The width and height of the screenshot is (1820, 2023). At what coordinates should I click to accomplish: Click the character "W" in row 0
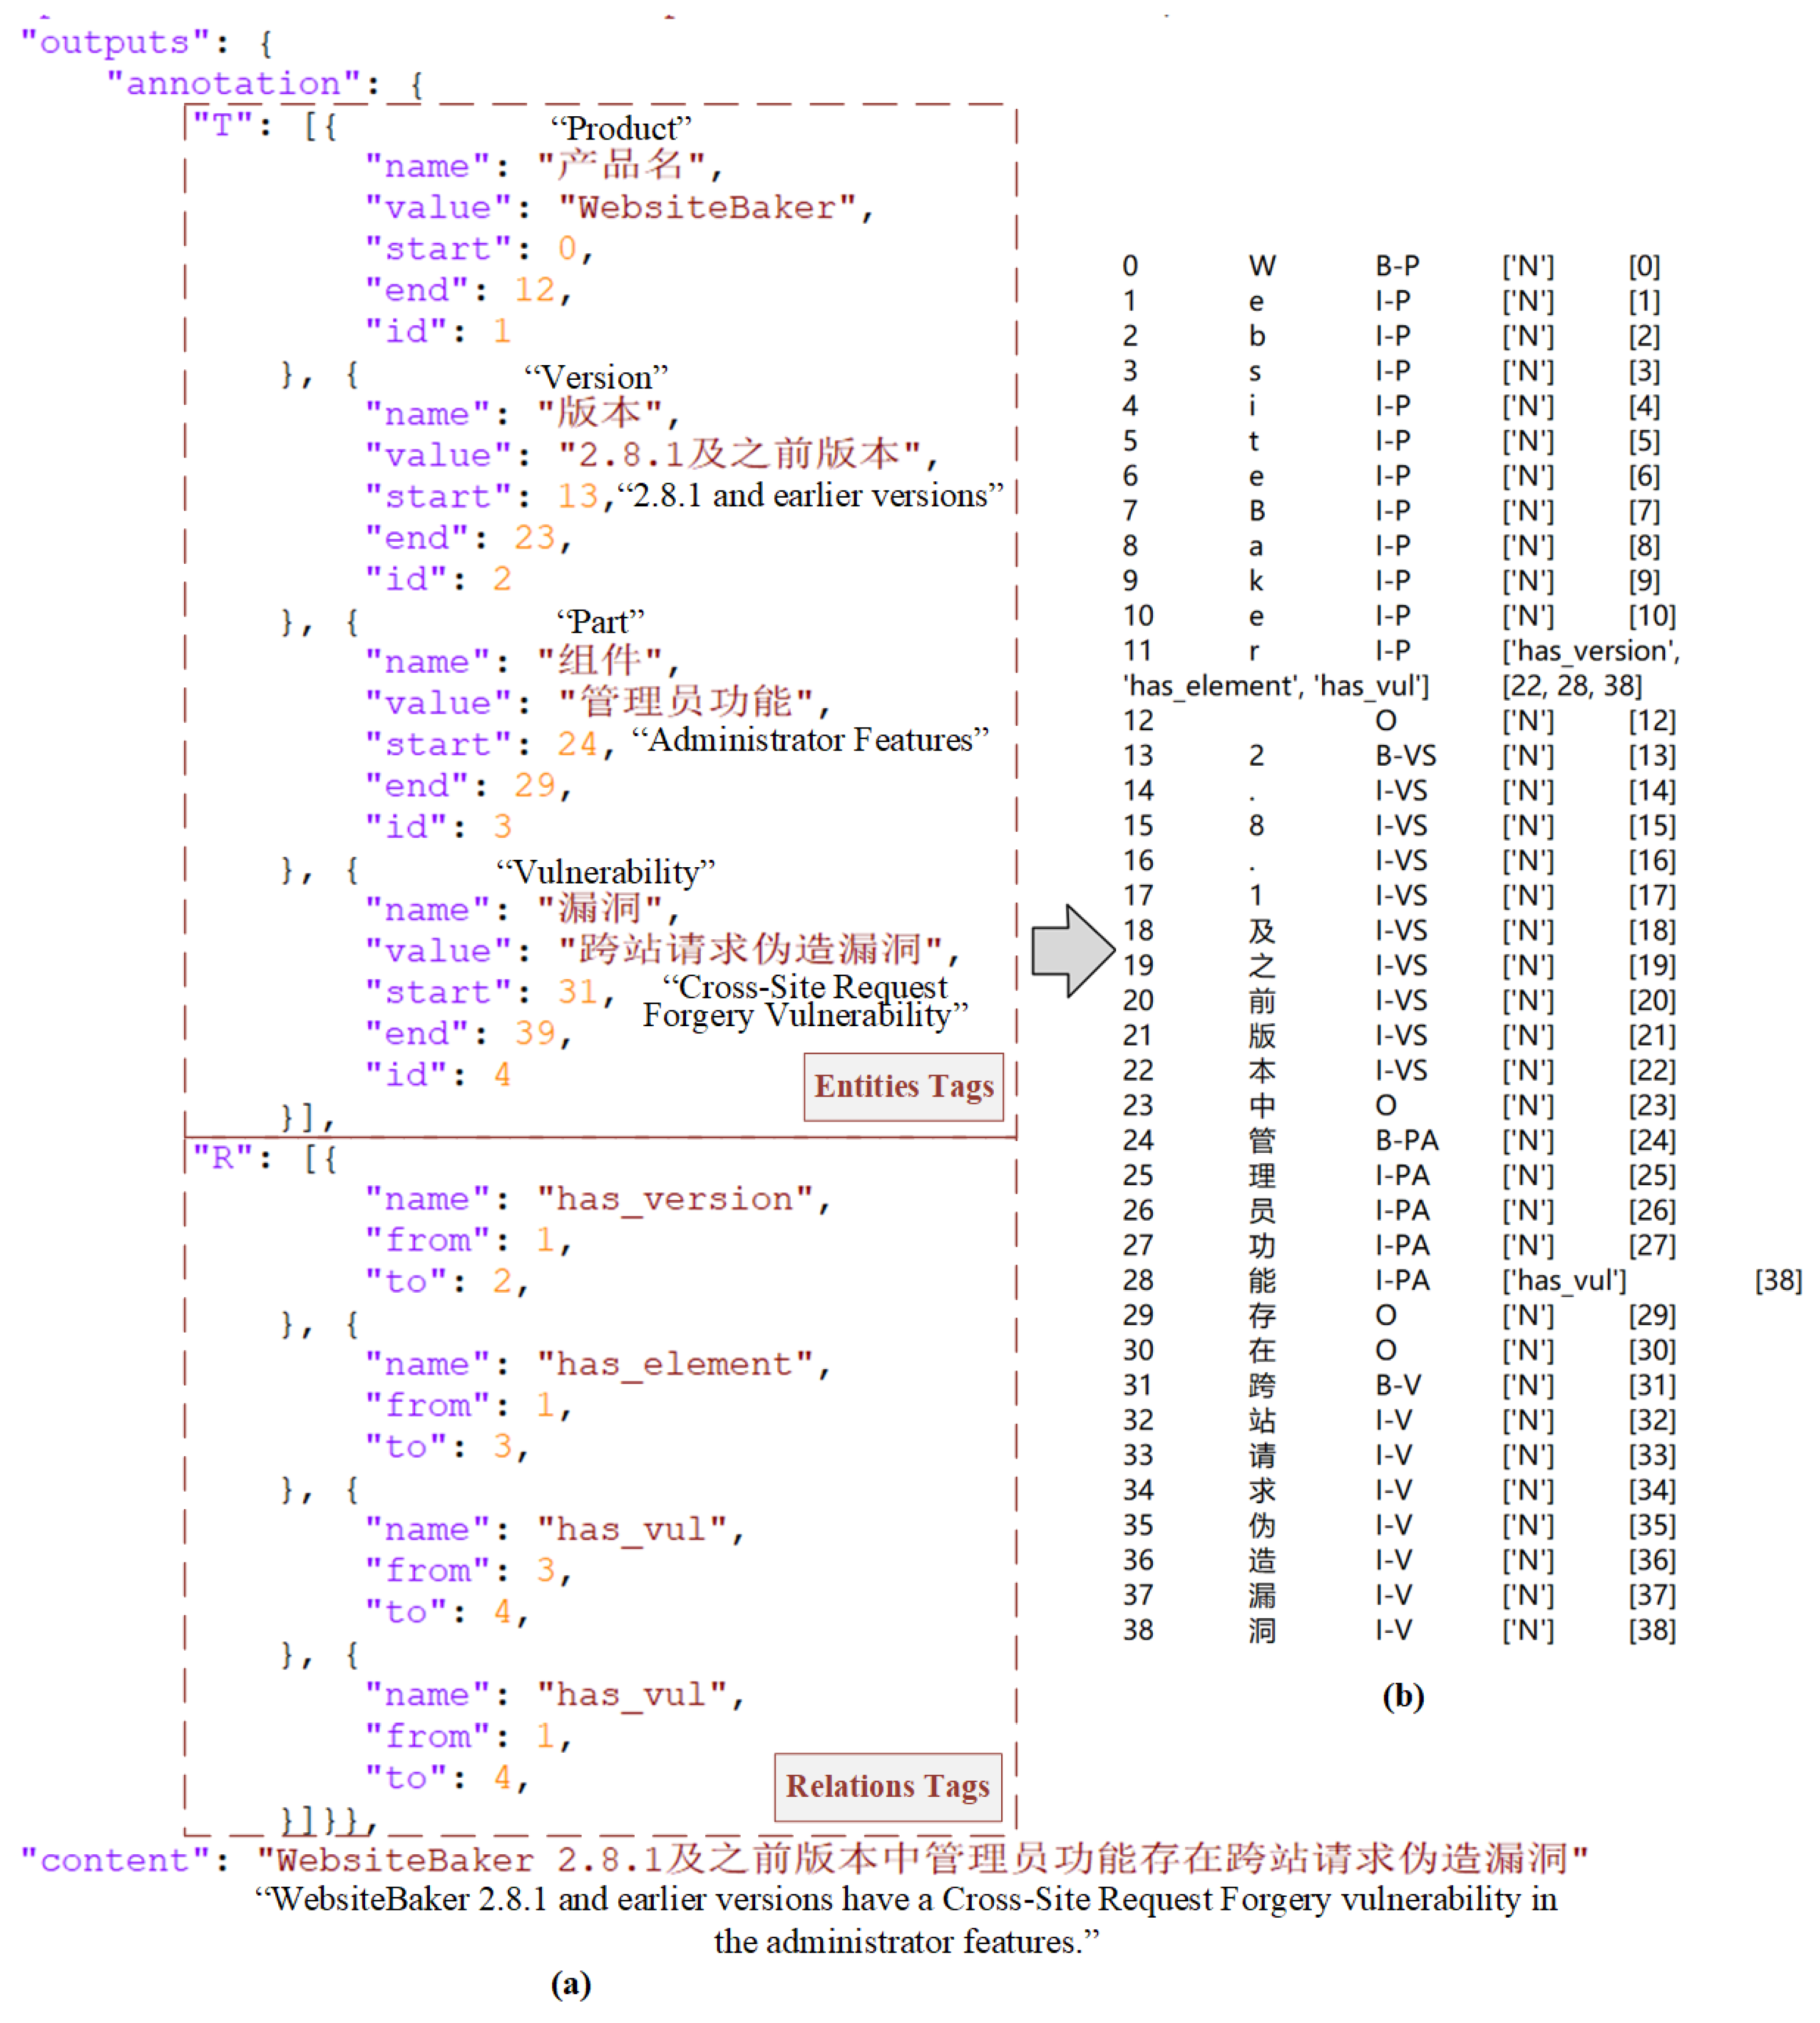[x=1262, y=266]
